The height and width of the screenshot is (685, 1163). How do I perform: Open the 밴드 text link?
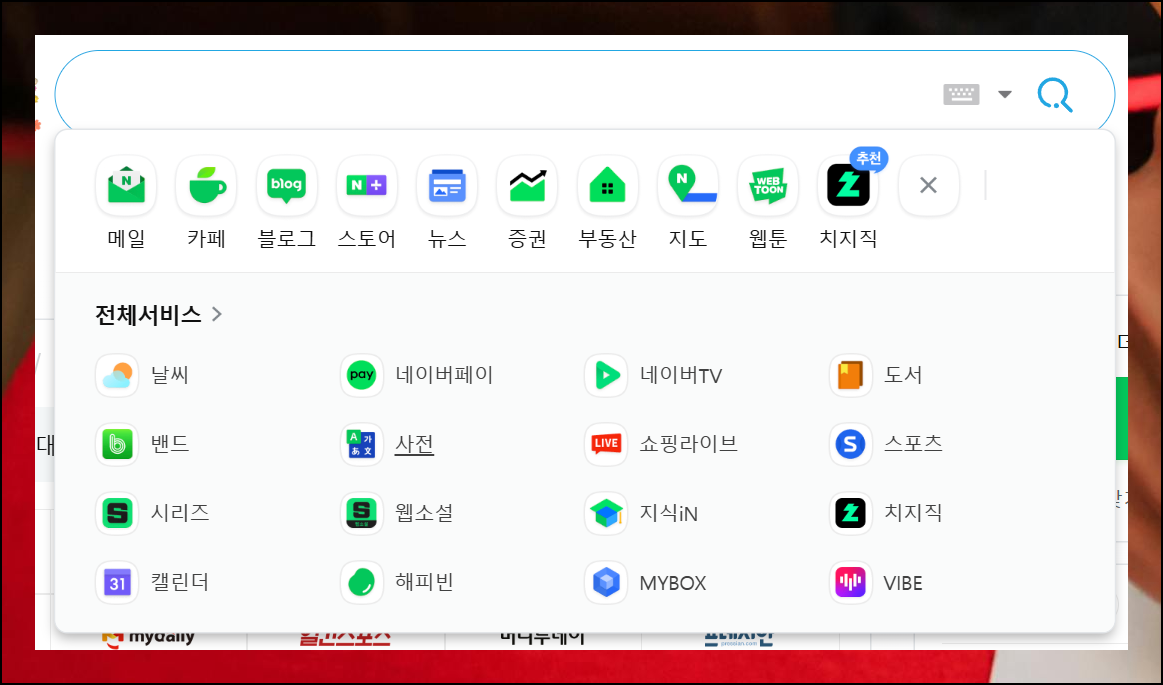[170, 444]
